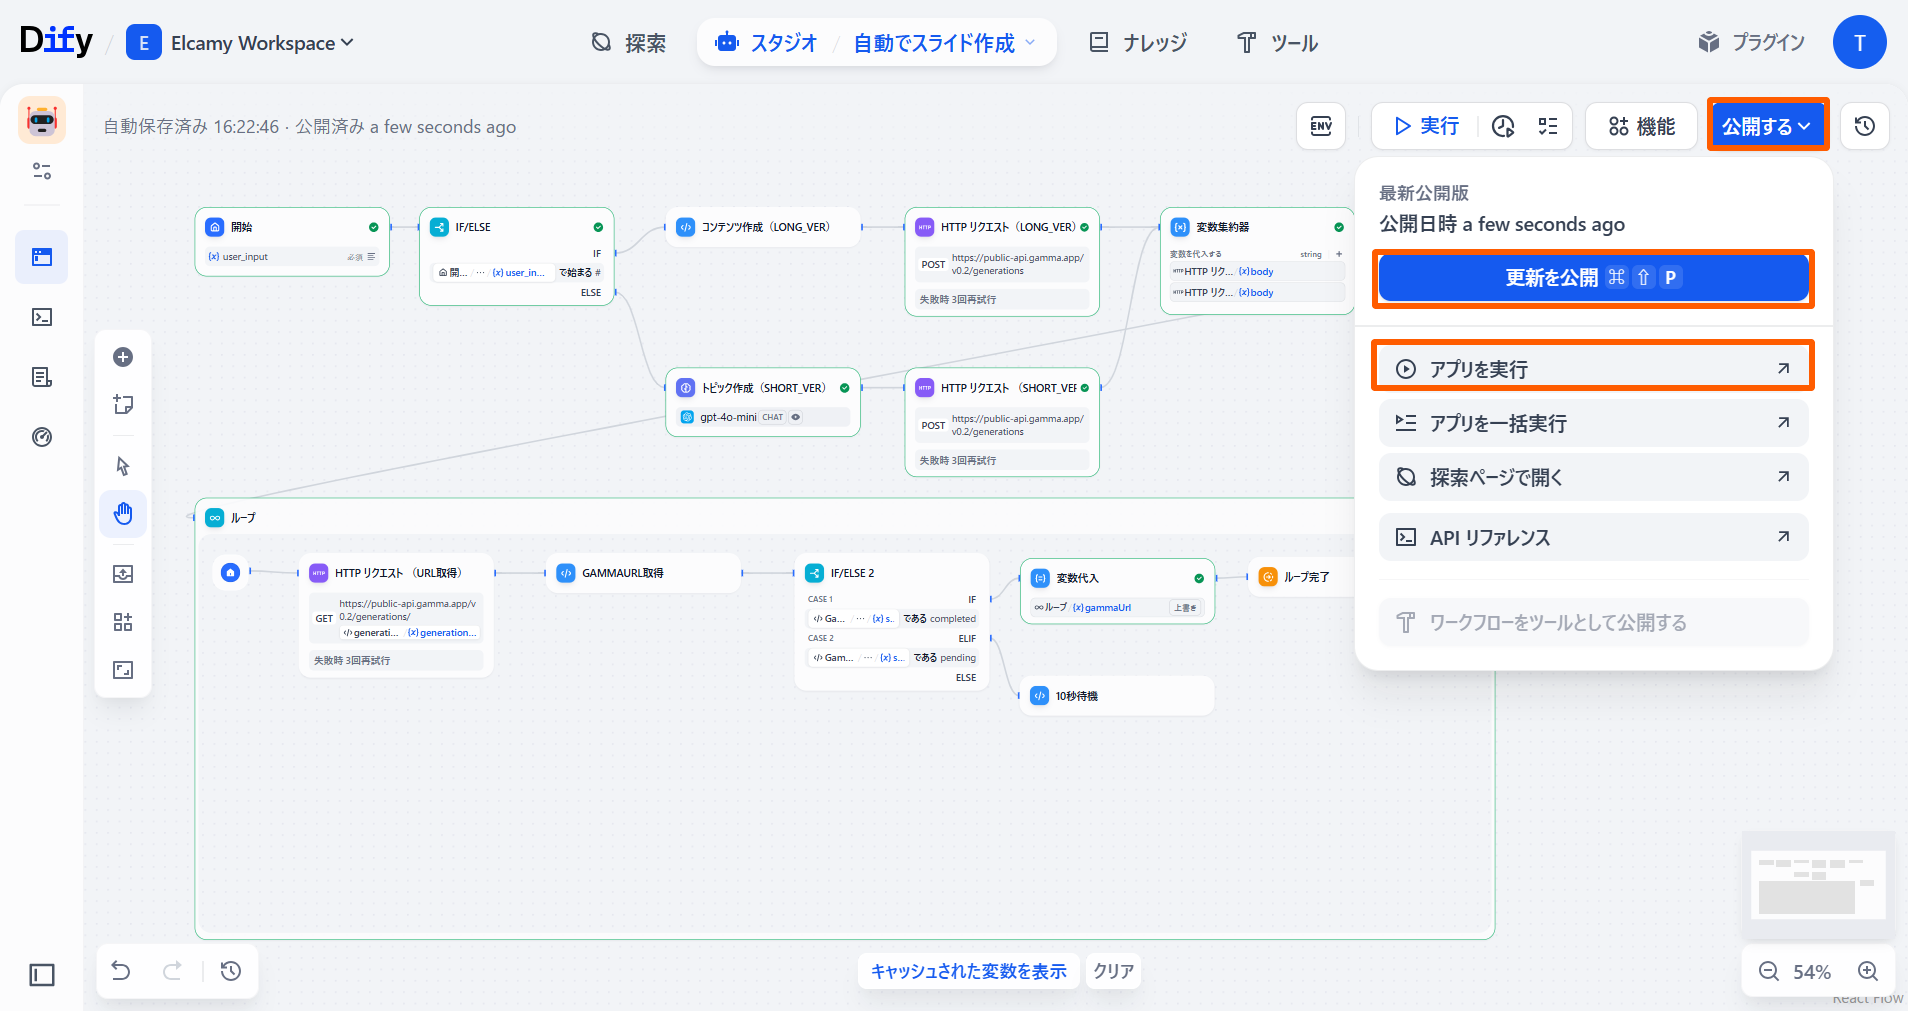Click the ENV environment variables icon
The image size is (1908, 1011).
pos(1320,126)
